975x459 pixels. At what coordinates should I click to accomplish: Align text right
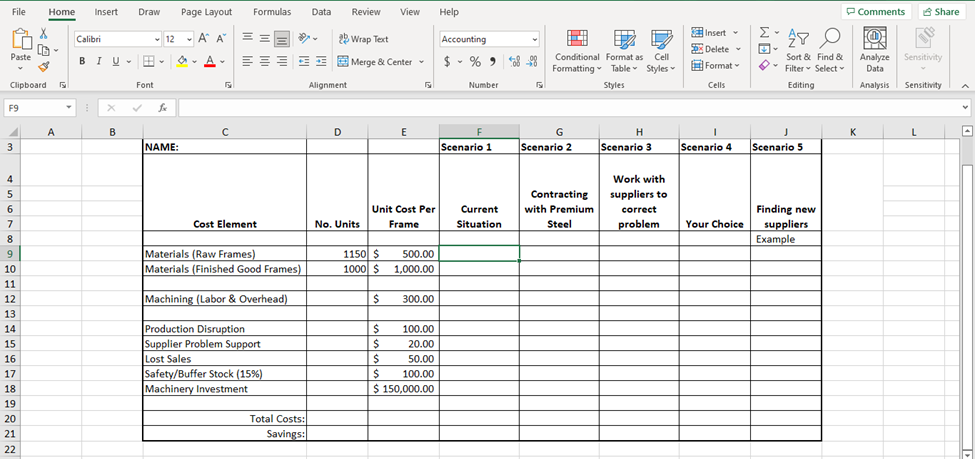click(x=282, y=62)
